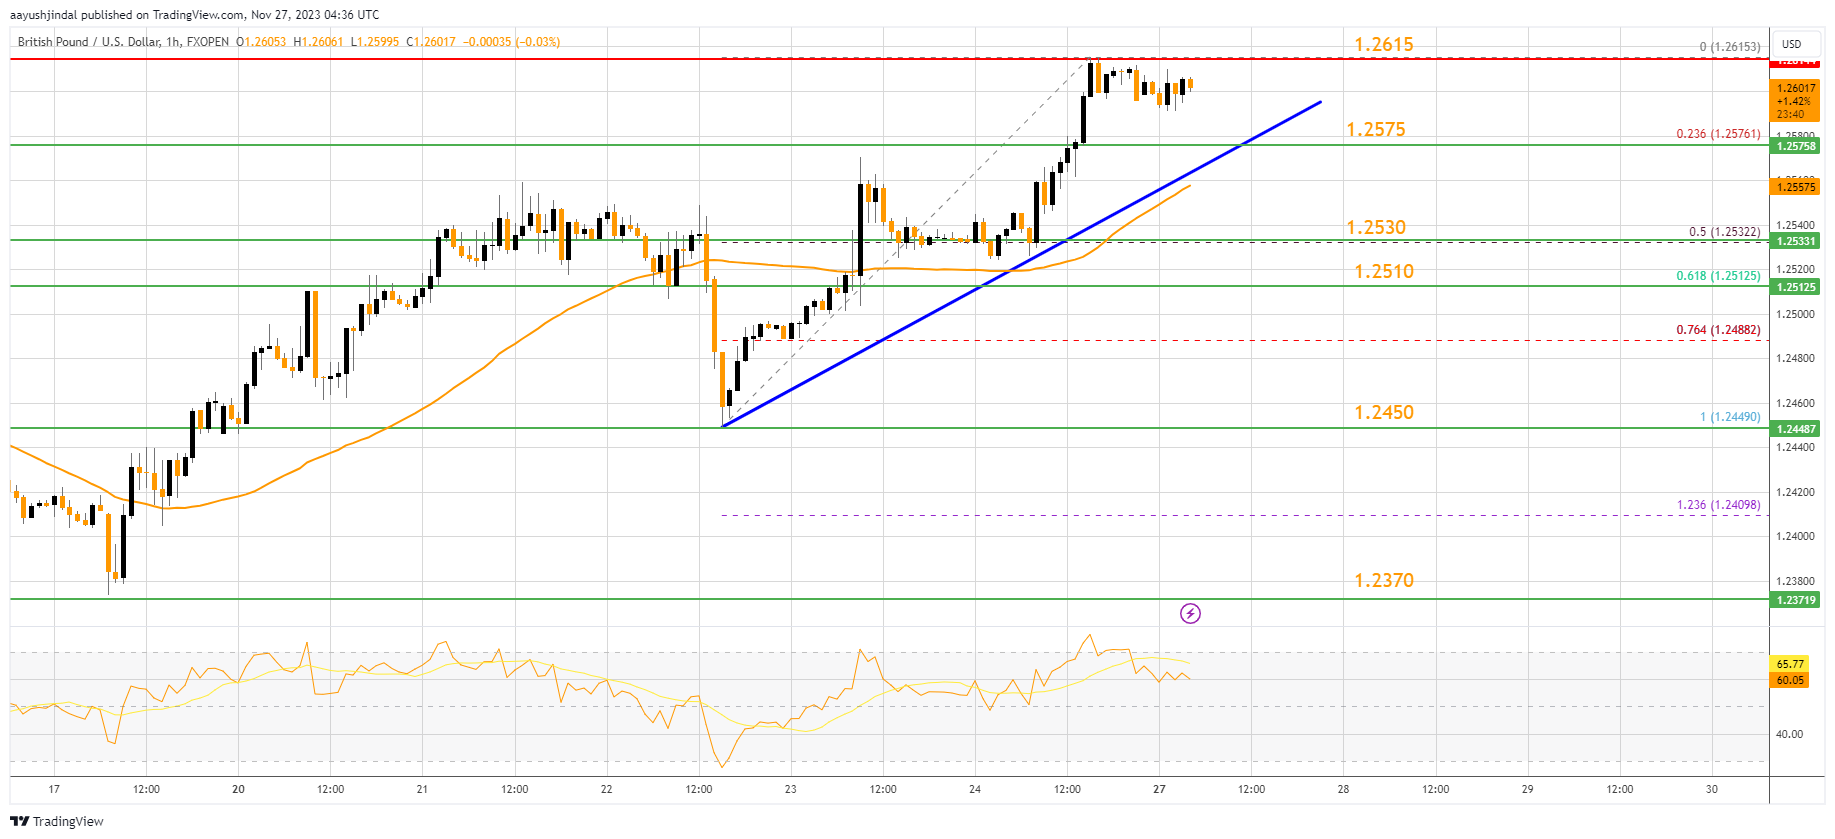Click the 1.24800 price scale value

pyautogui.click(x=1795, y=358)
